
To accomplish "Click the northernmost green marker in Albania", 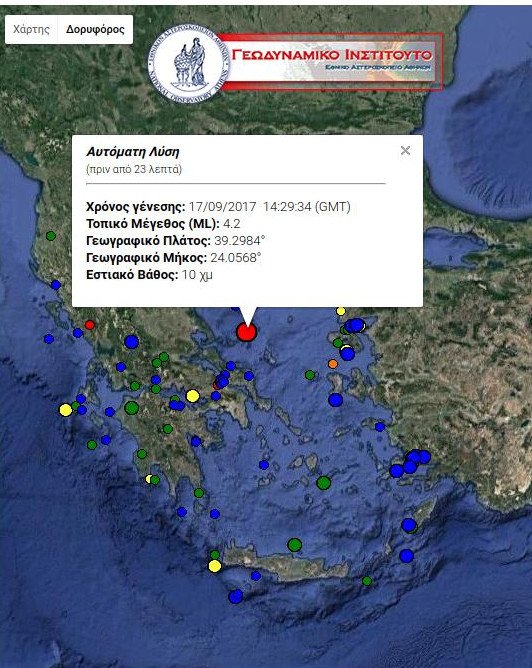I will click(51, 236).
